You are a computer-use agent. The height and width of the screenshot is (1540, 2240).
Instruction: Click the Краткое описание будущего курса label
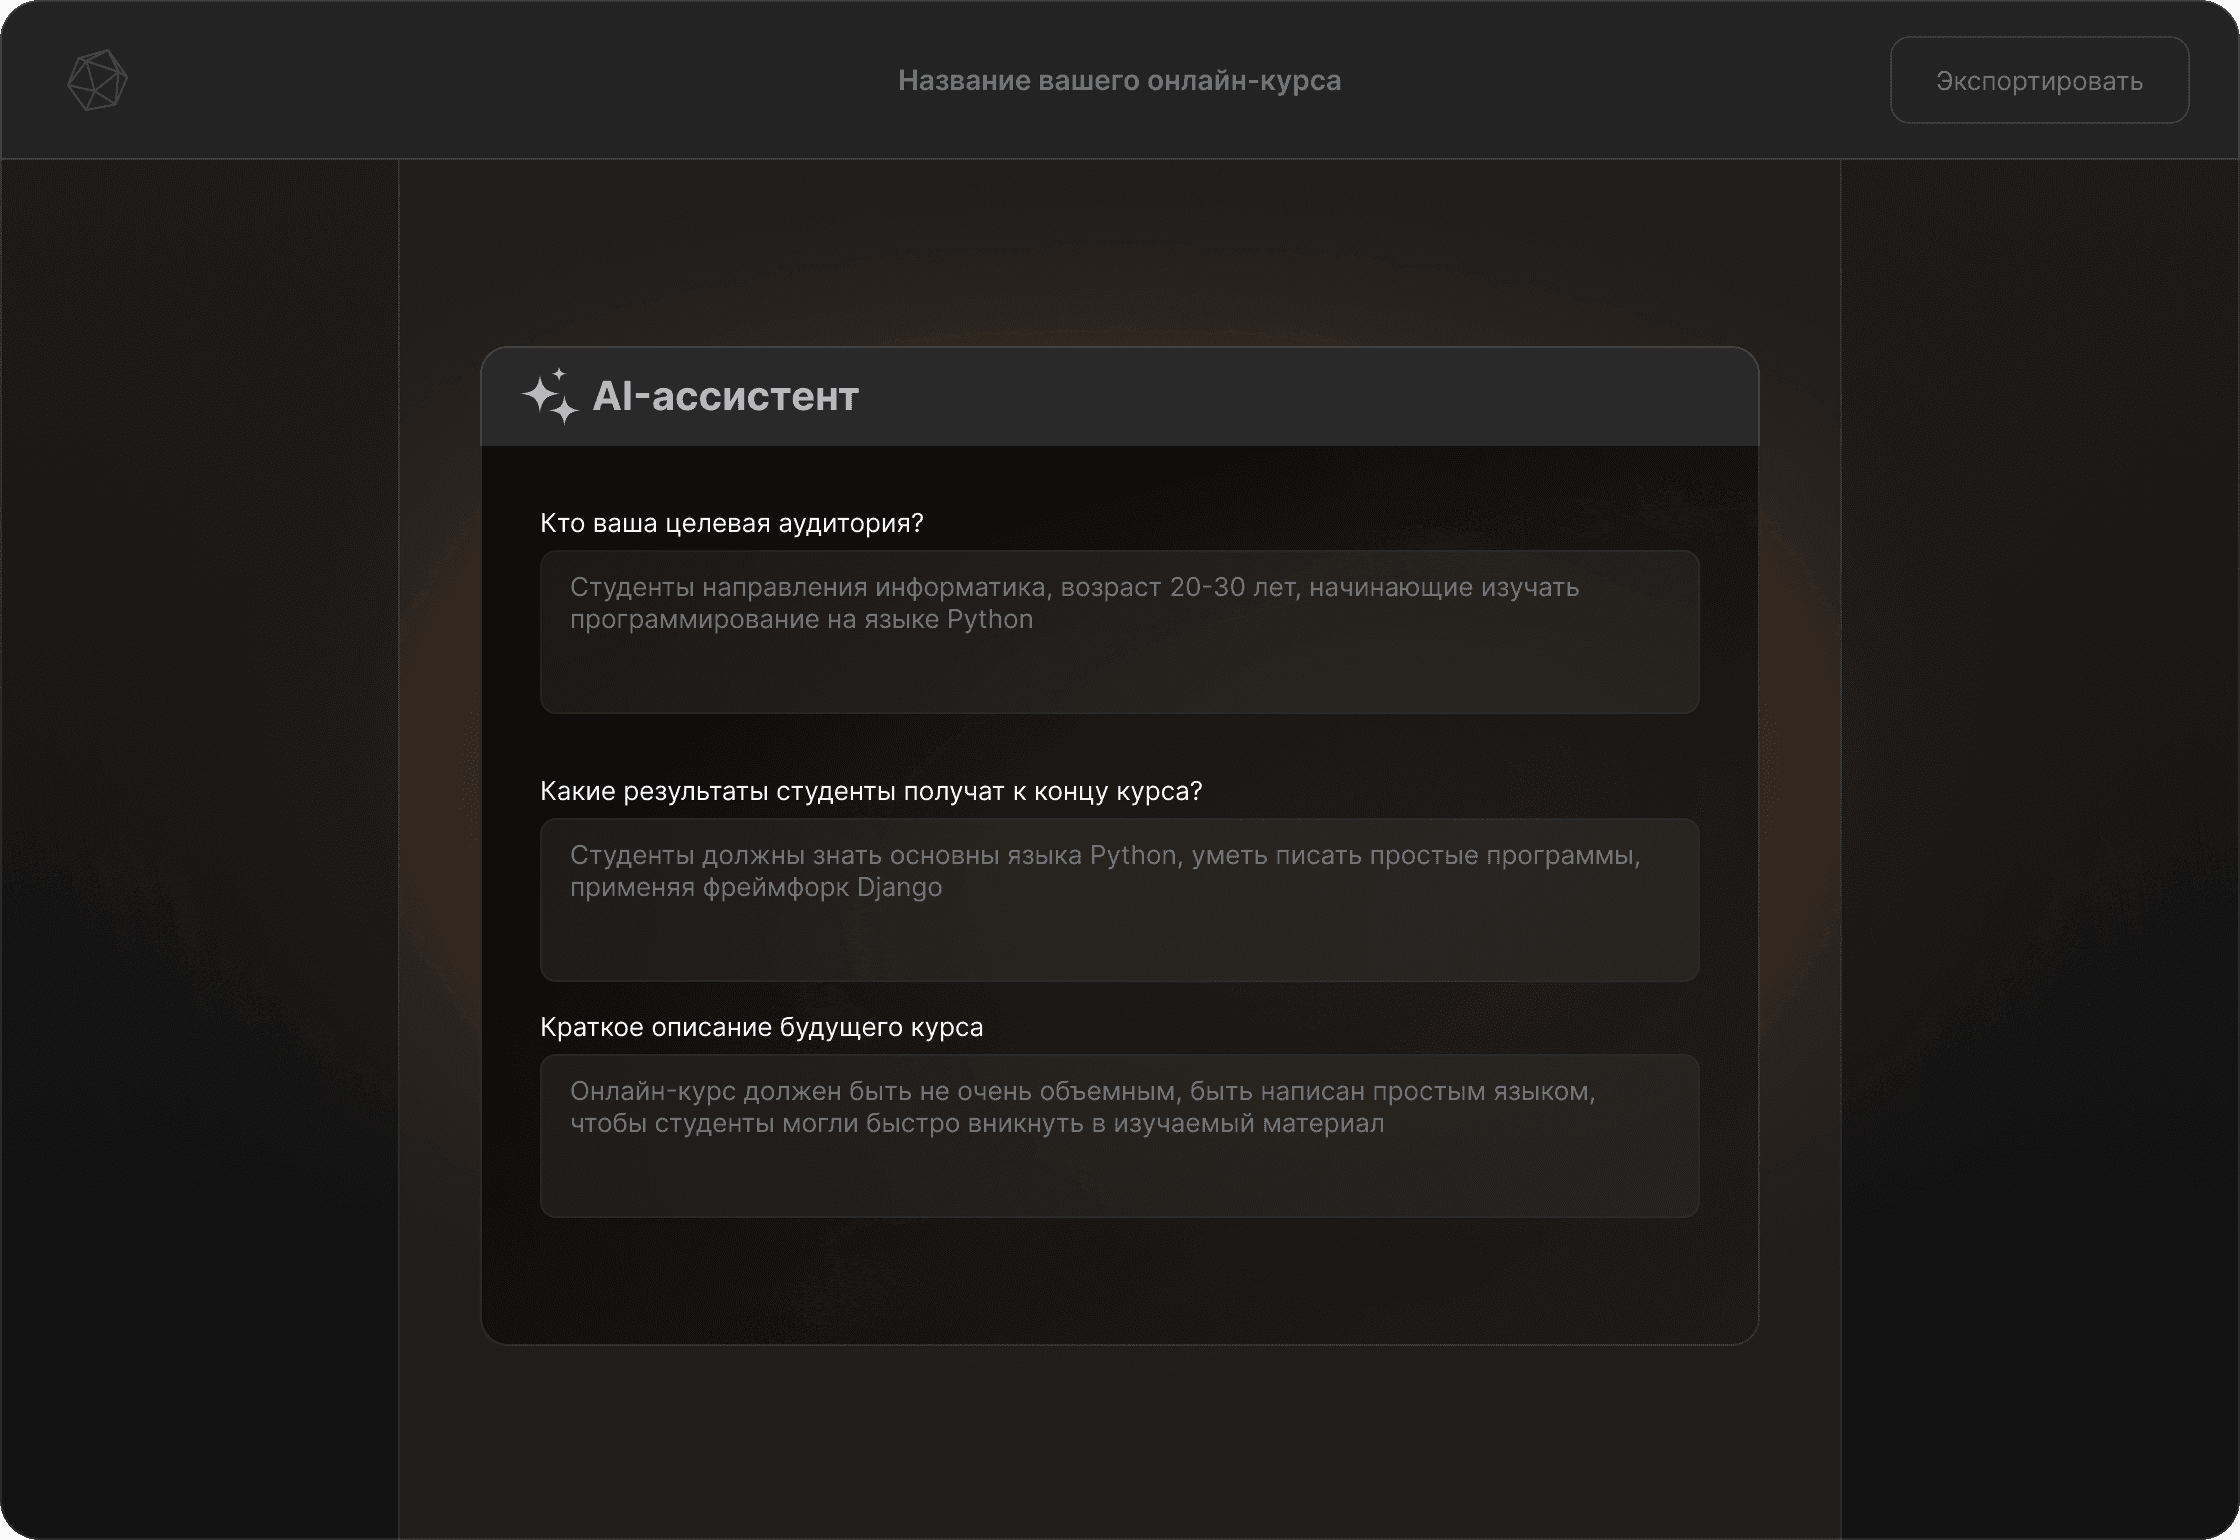tap(761, 1027)
